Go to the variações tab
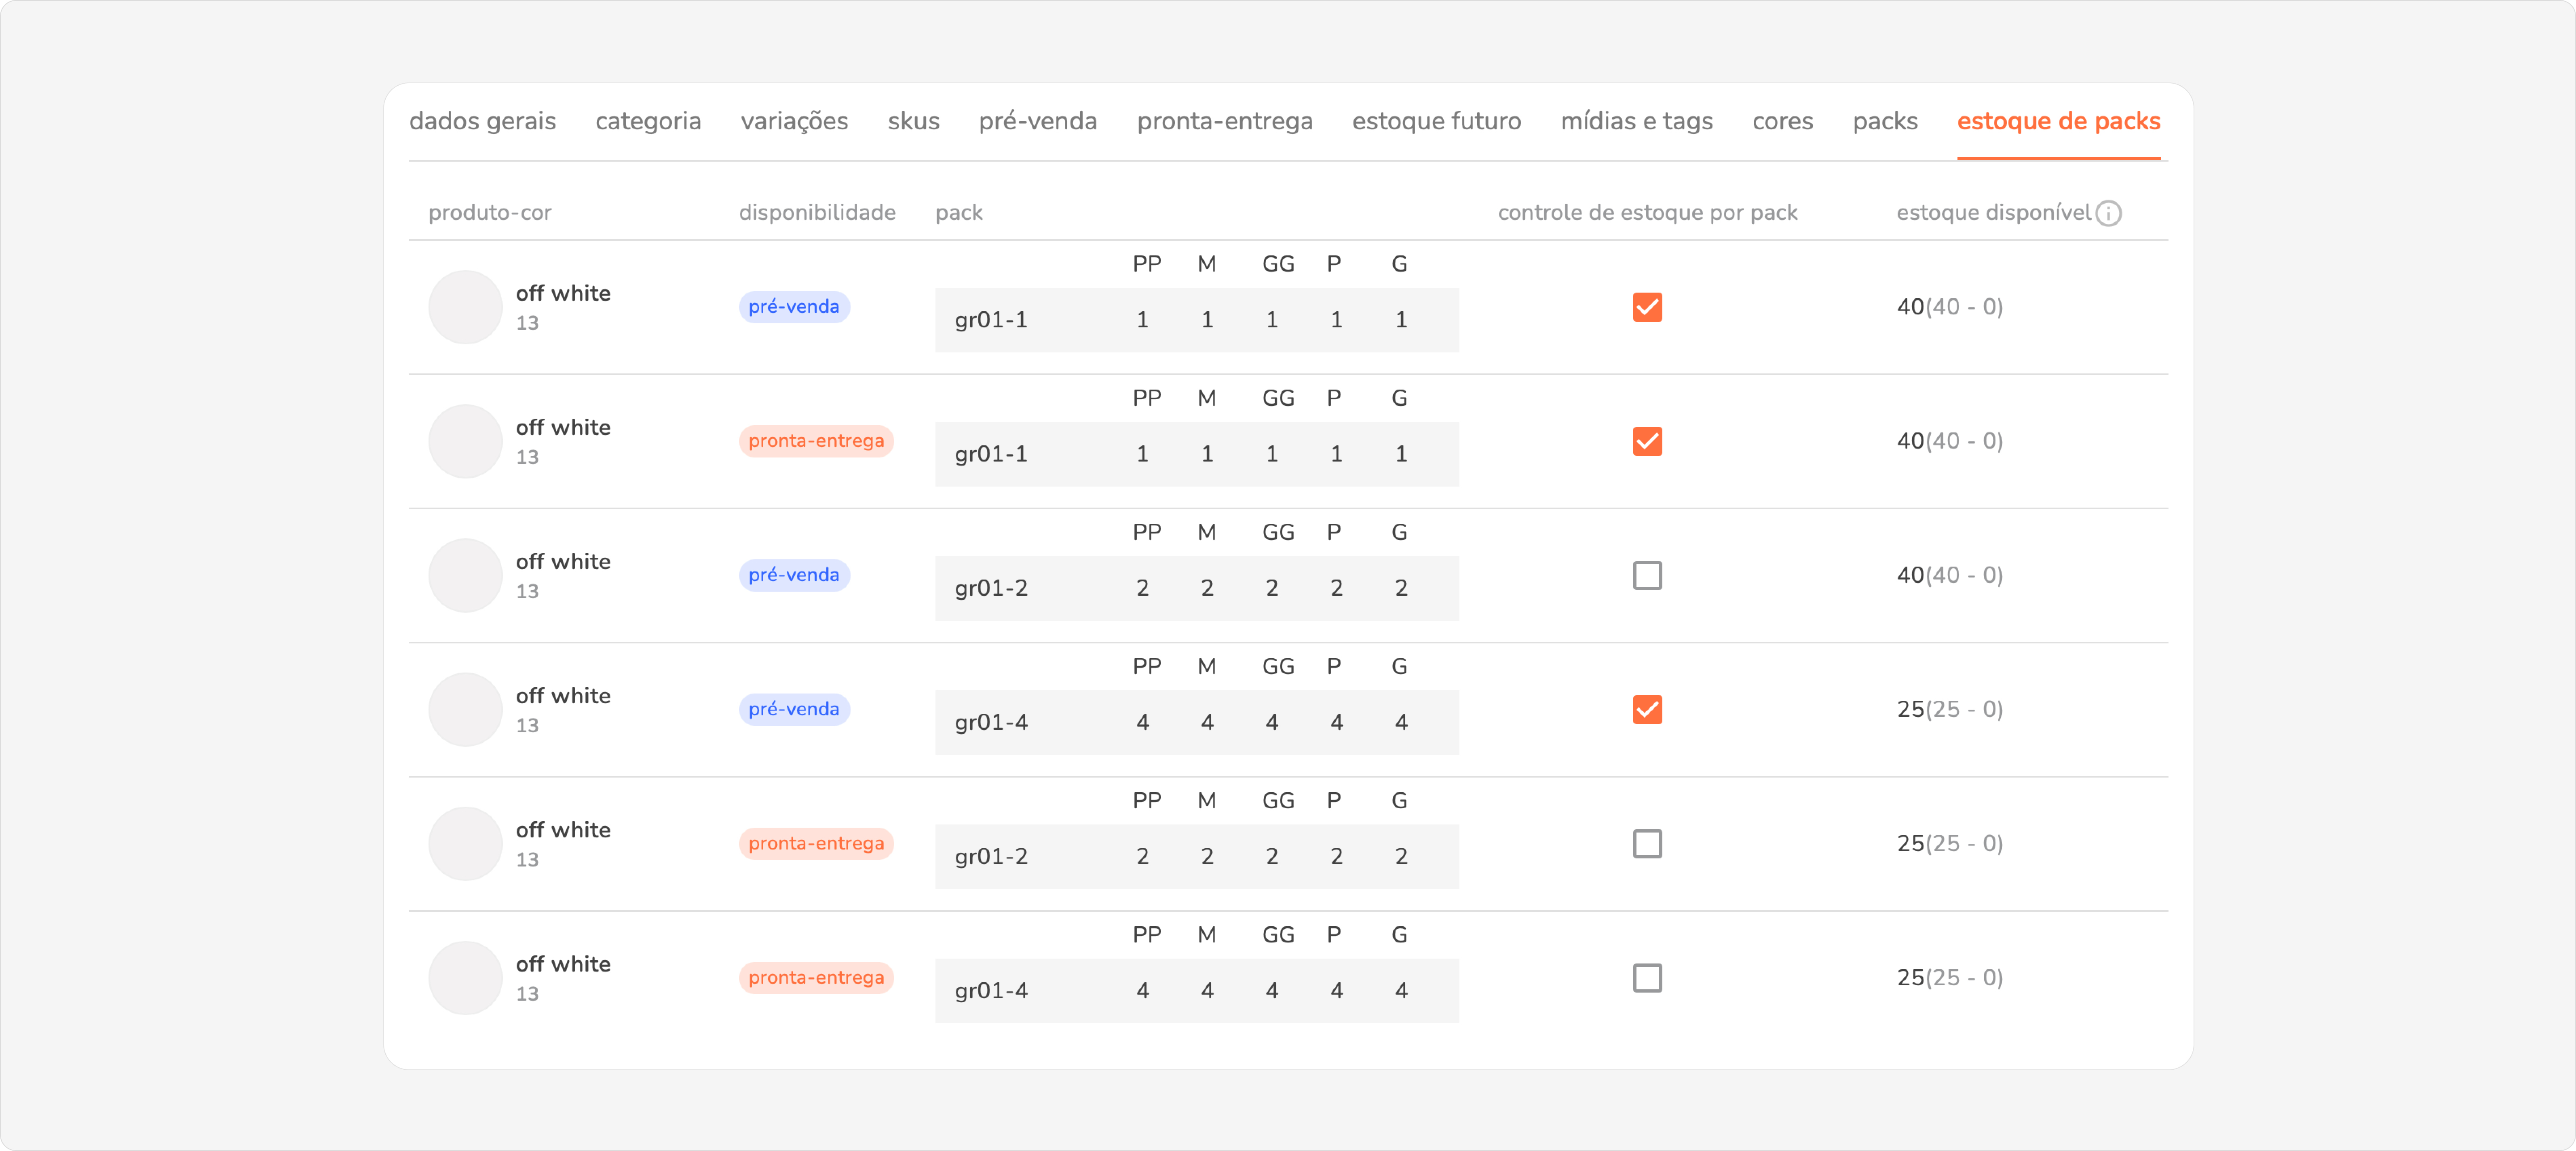 pyautogui.click(x=794, y=121)
